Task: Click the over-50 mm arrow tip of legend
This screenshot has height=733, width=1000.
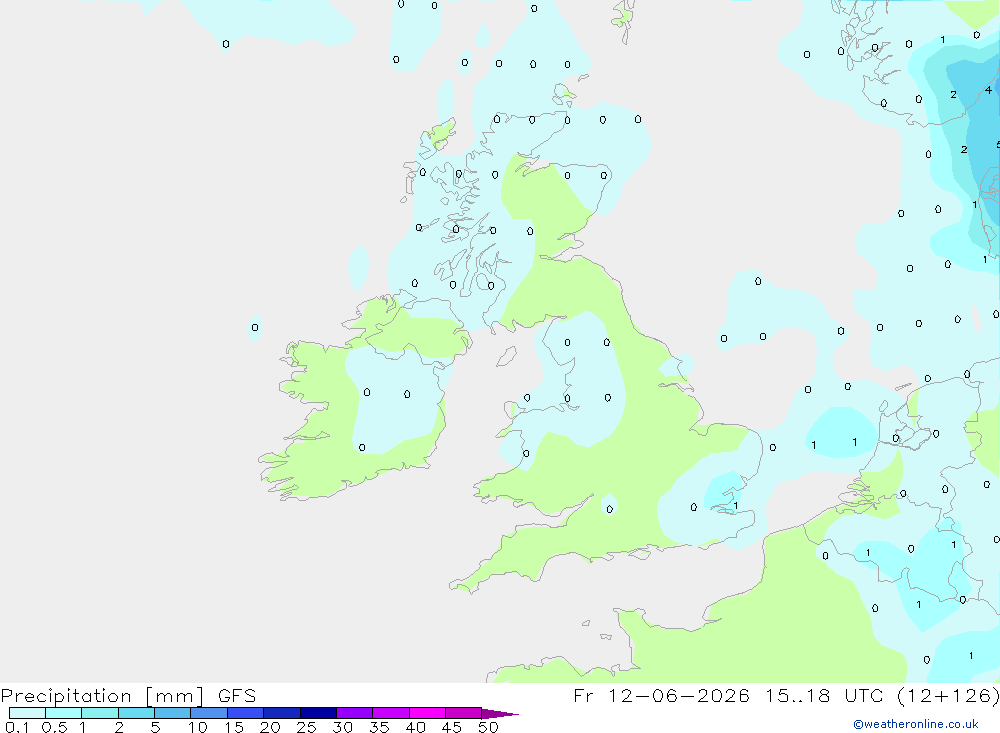Action: [x=500, y=714]
